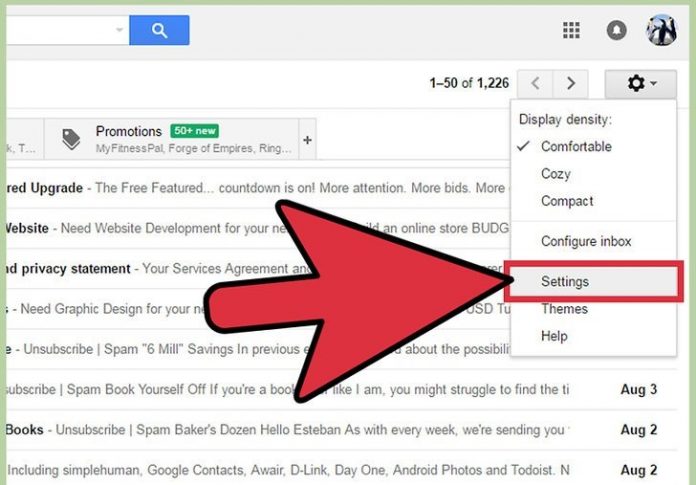Open Themes from the gear menu

click(x=564, y=309)
